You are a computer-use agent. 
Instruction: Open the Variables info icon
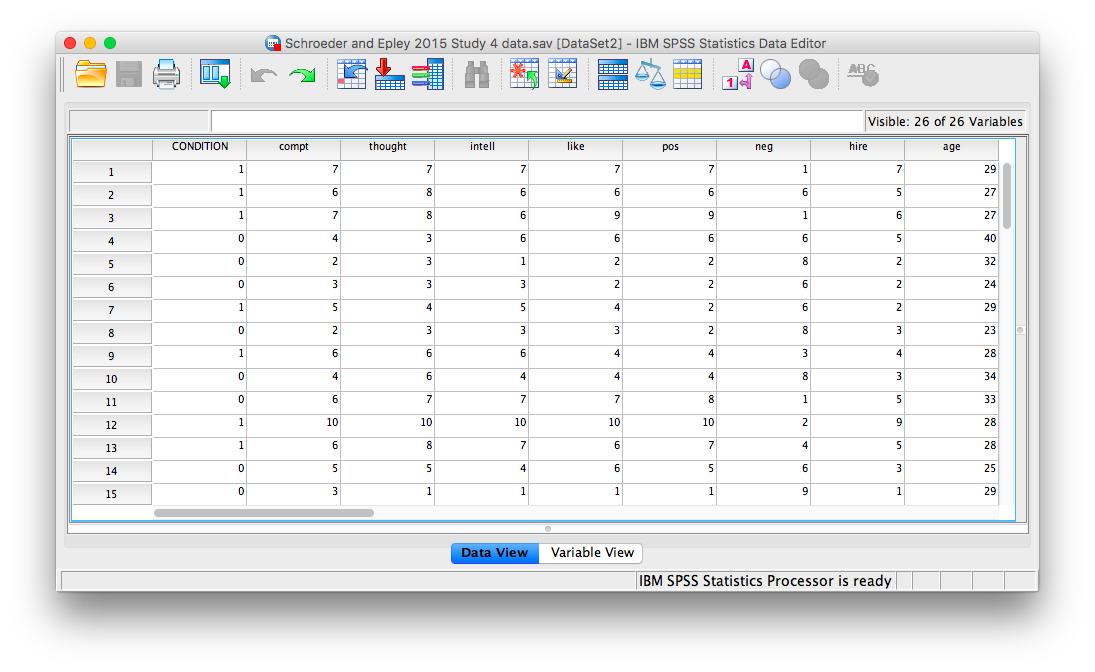pyautogui.click(x=427, y=74)
